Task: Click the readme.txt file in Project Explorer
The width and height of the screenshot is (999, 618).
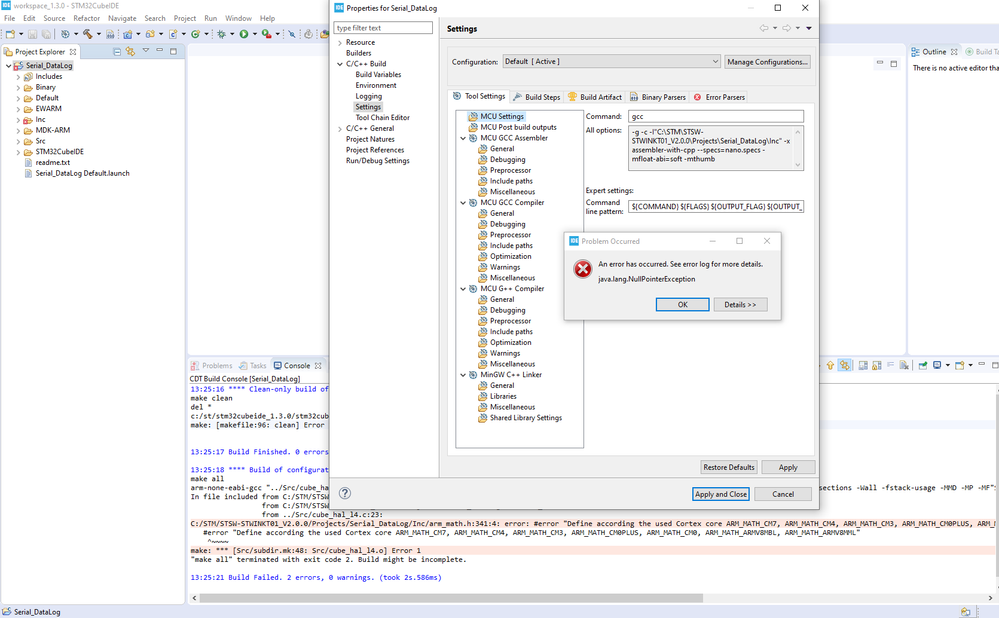Action: (x=53, y=162)
